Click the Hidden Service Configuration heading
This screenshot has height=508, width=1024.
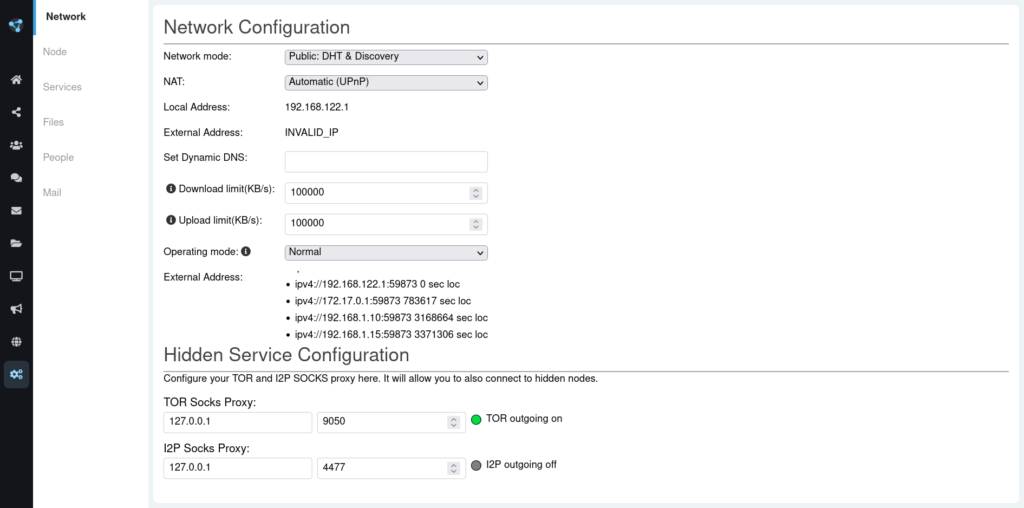pos(286,355)
